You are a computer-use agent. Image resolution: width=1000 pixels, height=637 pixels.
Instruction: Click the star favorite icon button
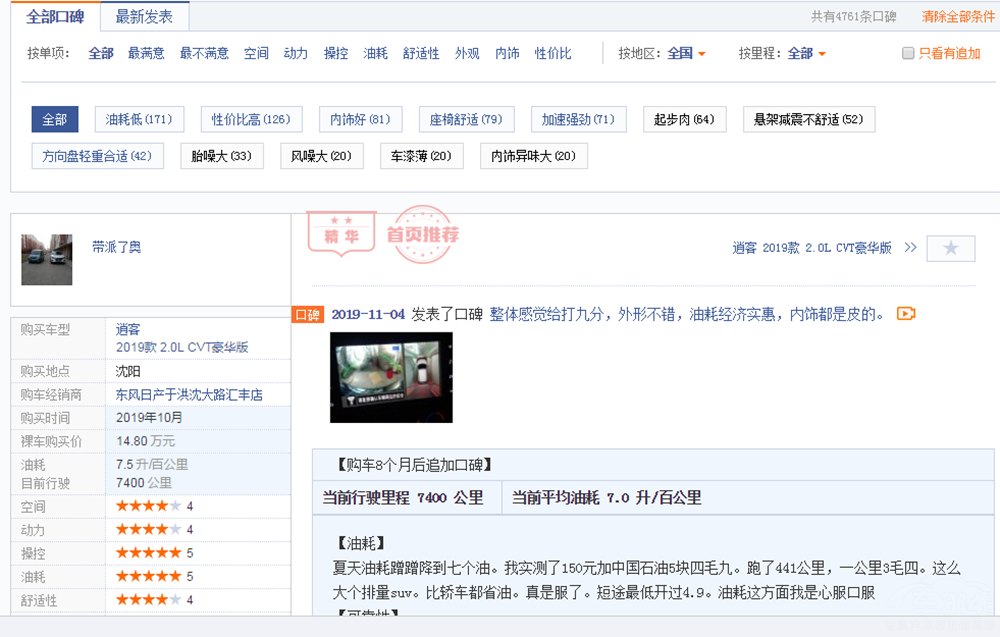pos(950,248)
